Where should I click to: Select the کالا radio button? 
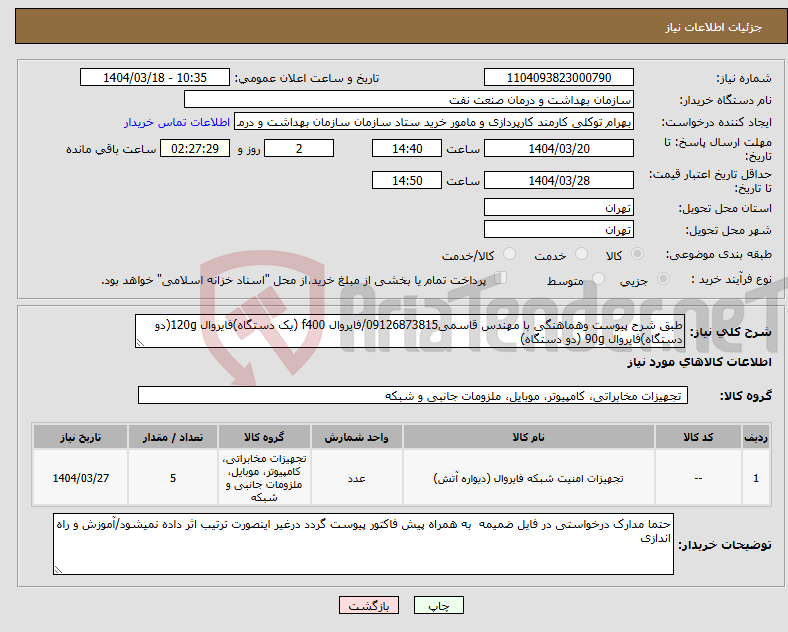637,254
